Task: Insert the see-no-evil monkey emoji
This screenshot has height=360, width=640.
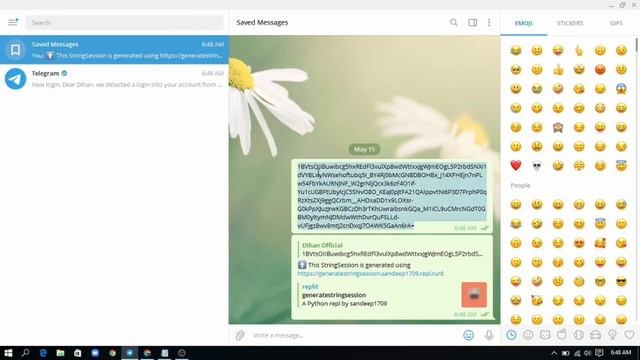Action: (x=558, y=127)
